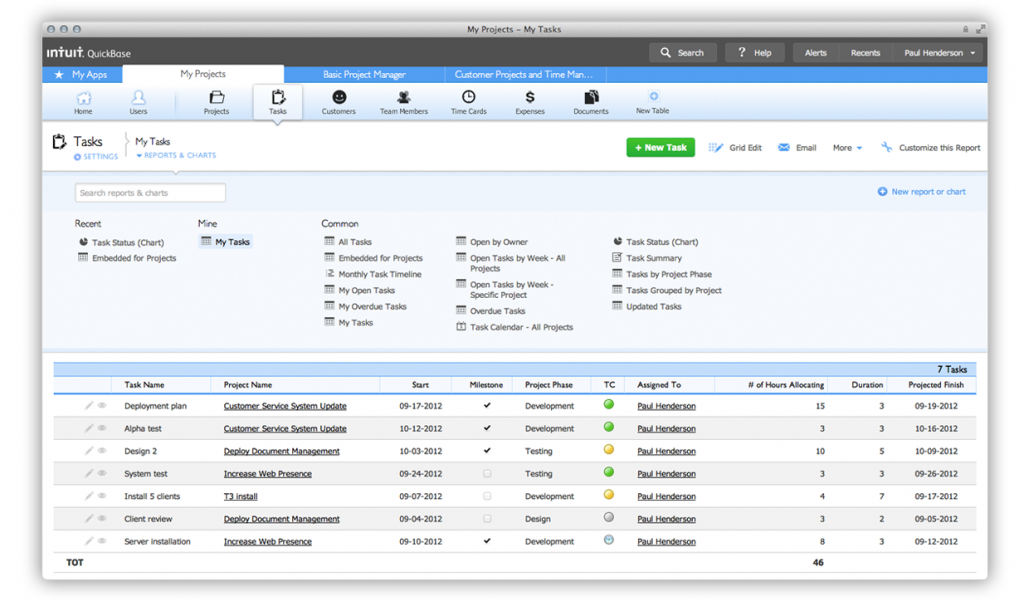
Task: Open the Projects table icon
Action: coord(216,98)
